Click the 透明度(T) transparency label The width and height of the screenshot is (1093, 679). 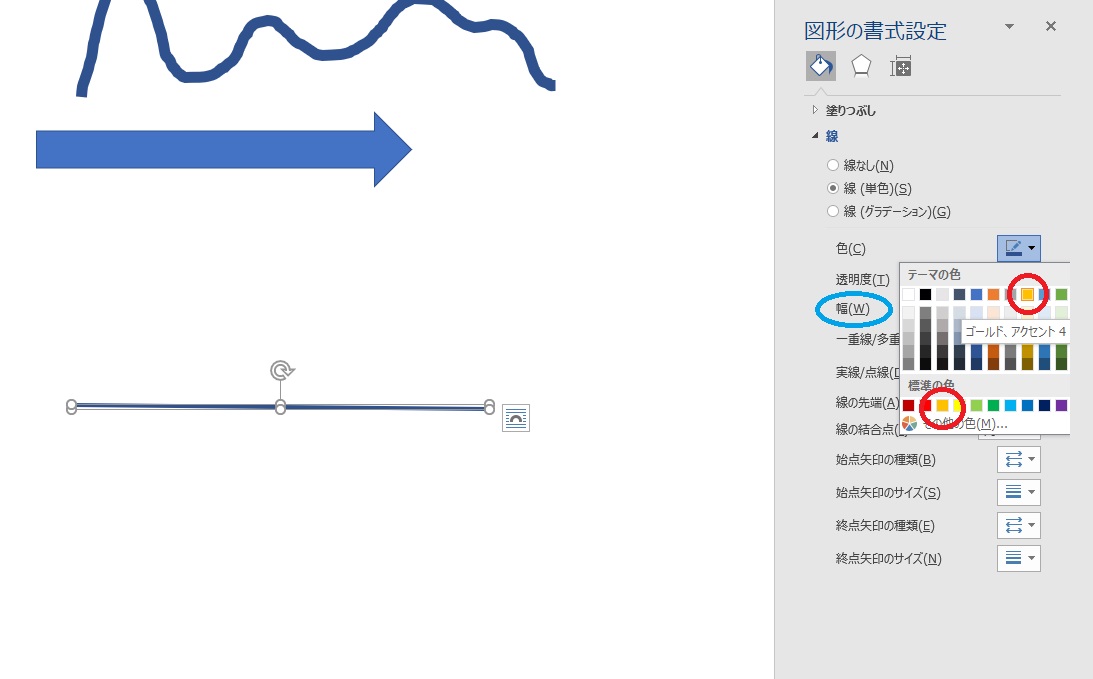(x=862, y=279)
